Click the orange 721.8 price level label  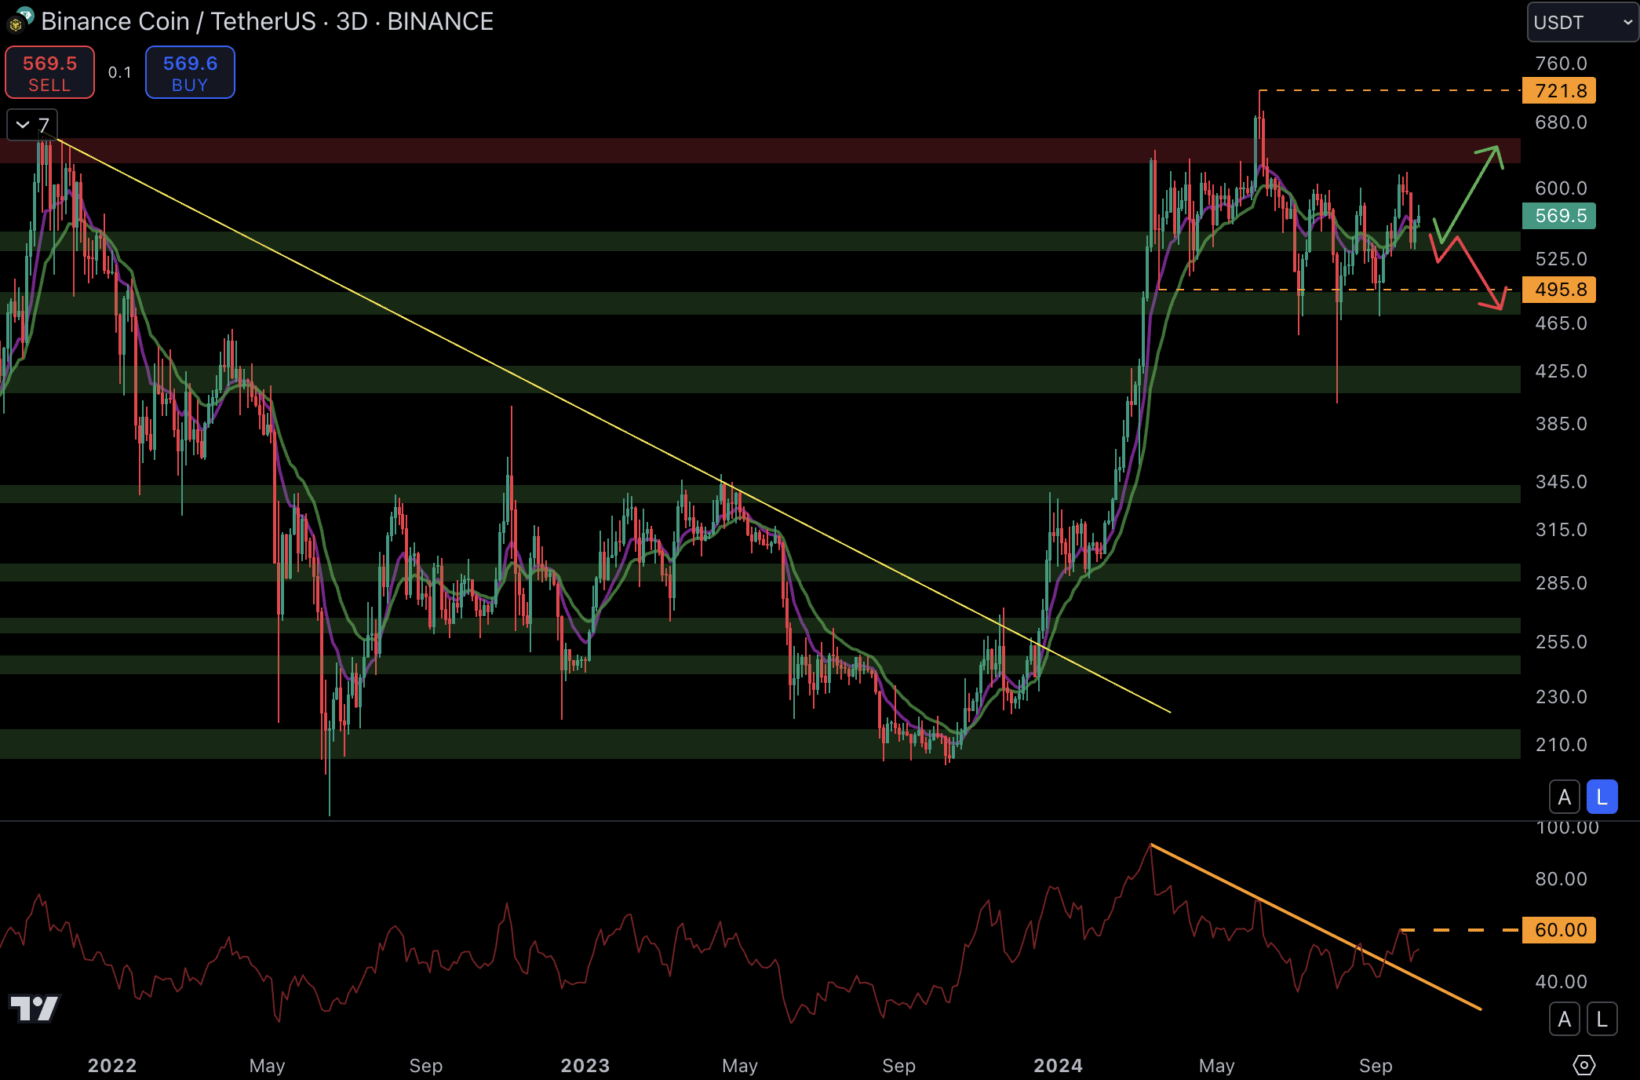(x=1559, y=91)
